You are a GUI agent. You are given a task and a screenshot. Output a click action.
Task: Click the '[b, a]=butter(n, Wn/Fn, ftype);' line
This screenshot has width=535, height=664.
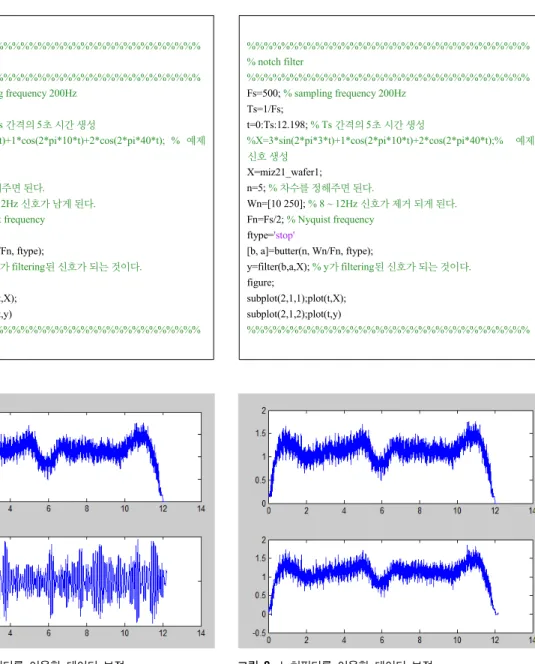(310, 251)
